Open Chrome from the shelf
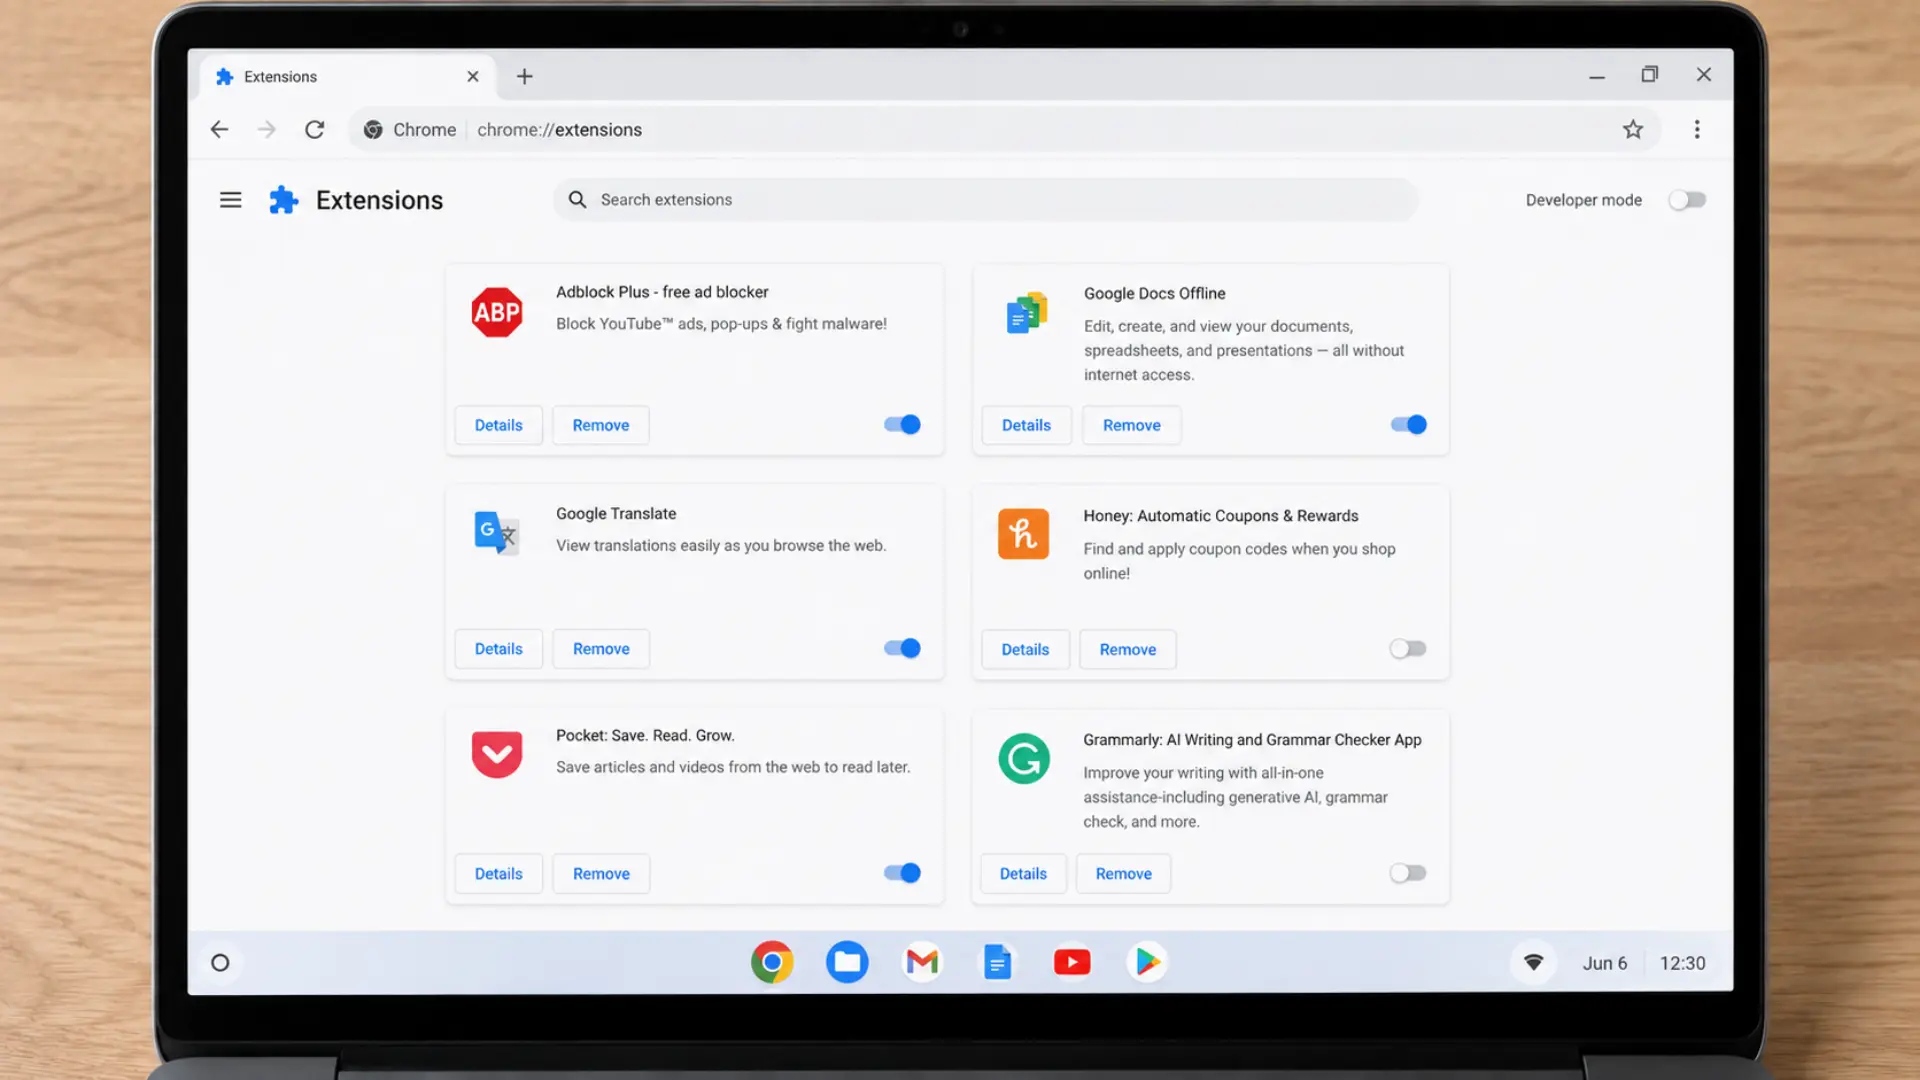 point(772,962)
